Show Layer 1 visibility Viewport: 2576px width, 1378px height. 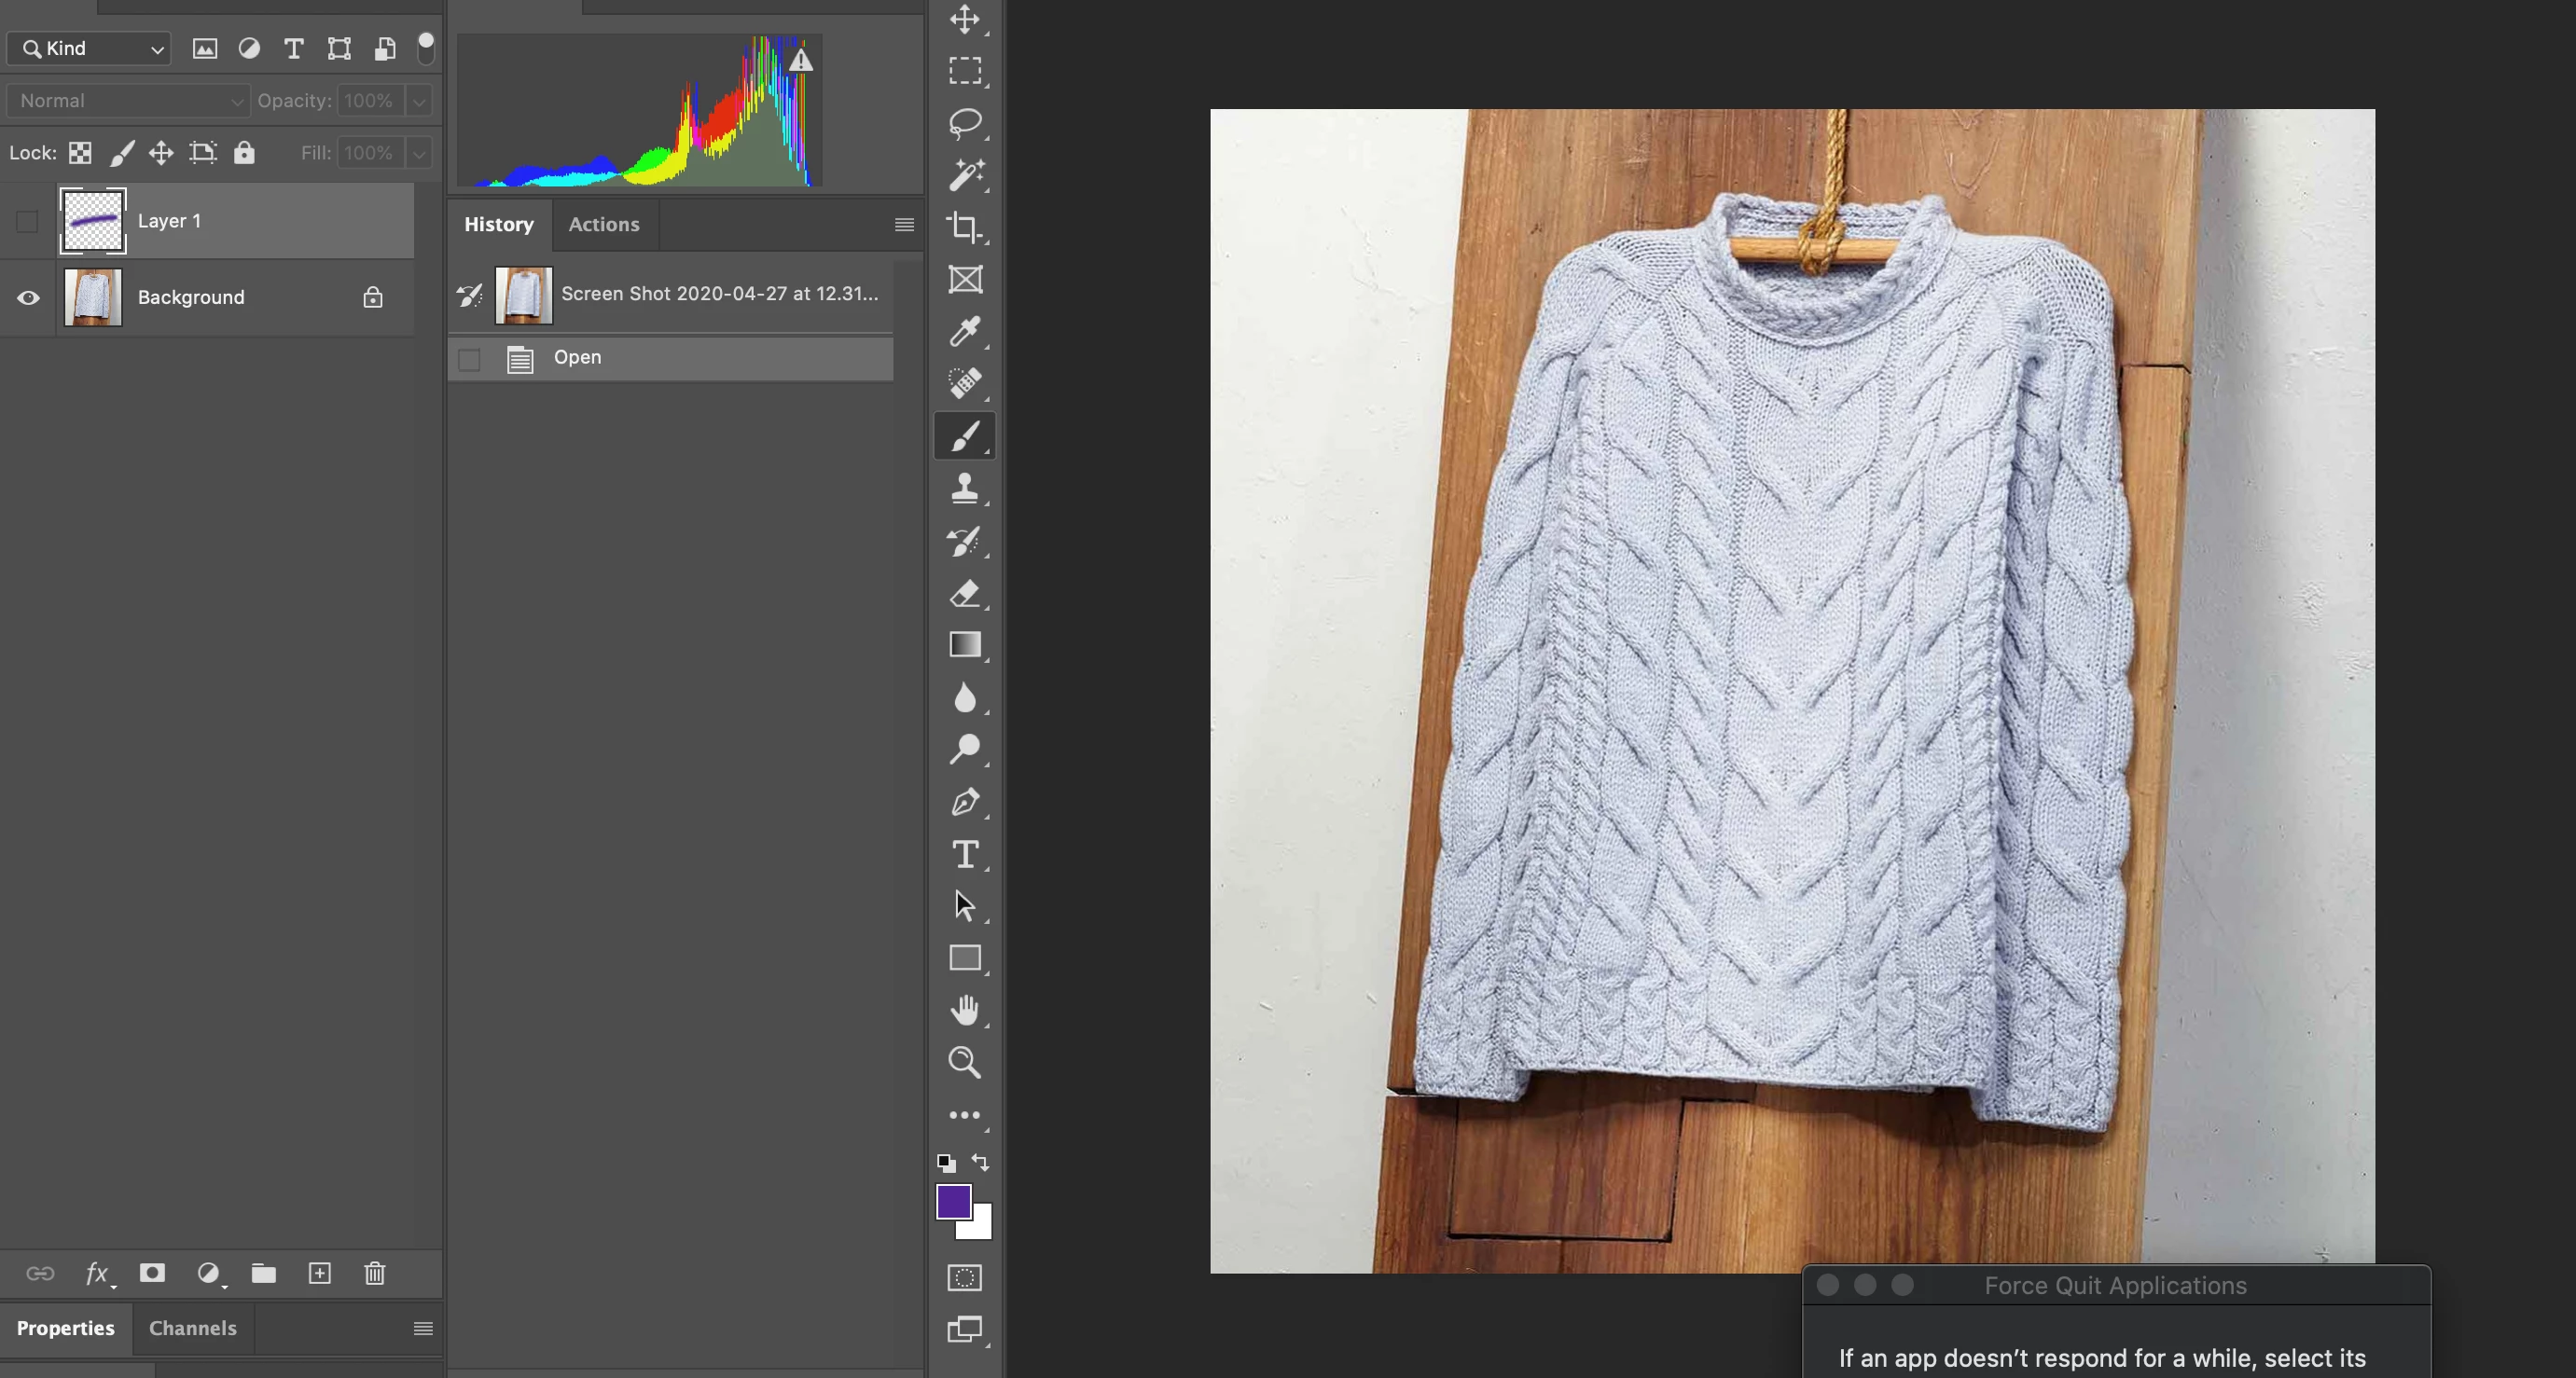28,221
